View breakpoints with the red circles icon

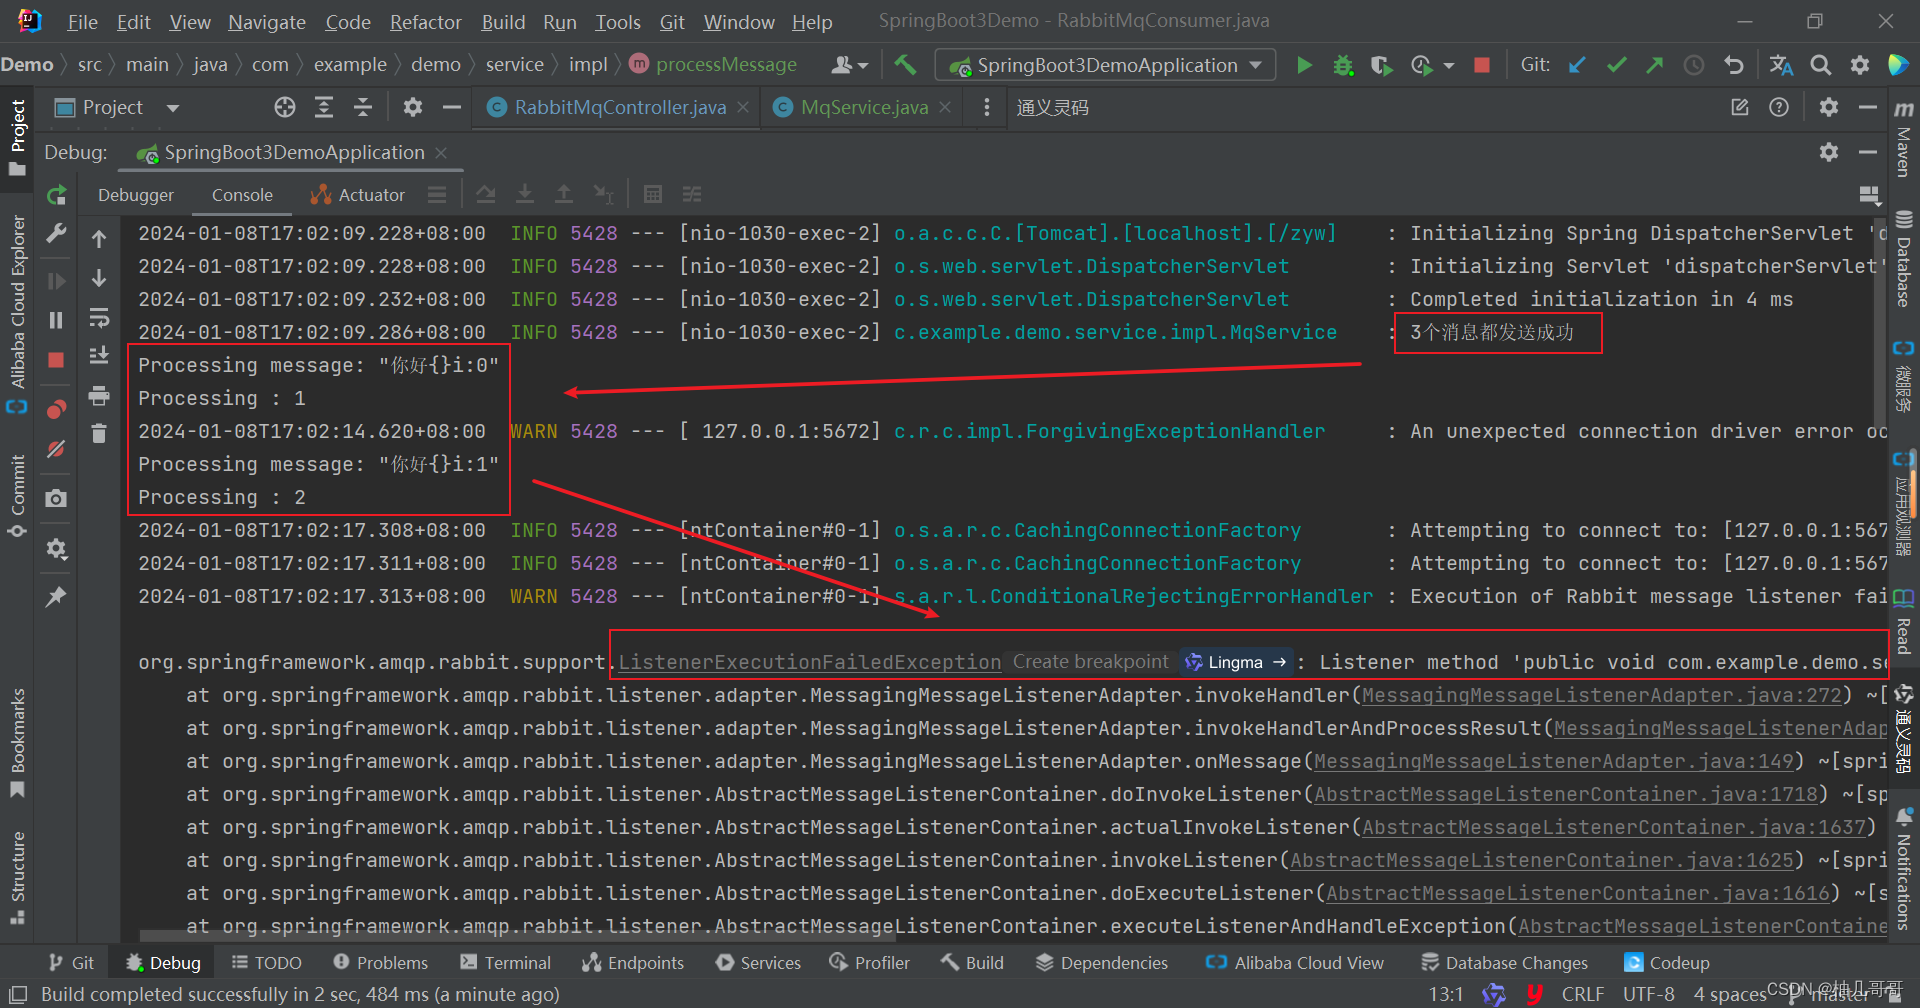click(x=56, y=409)
